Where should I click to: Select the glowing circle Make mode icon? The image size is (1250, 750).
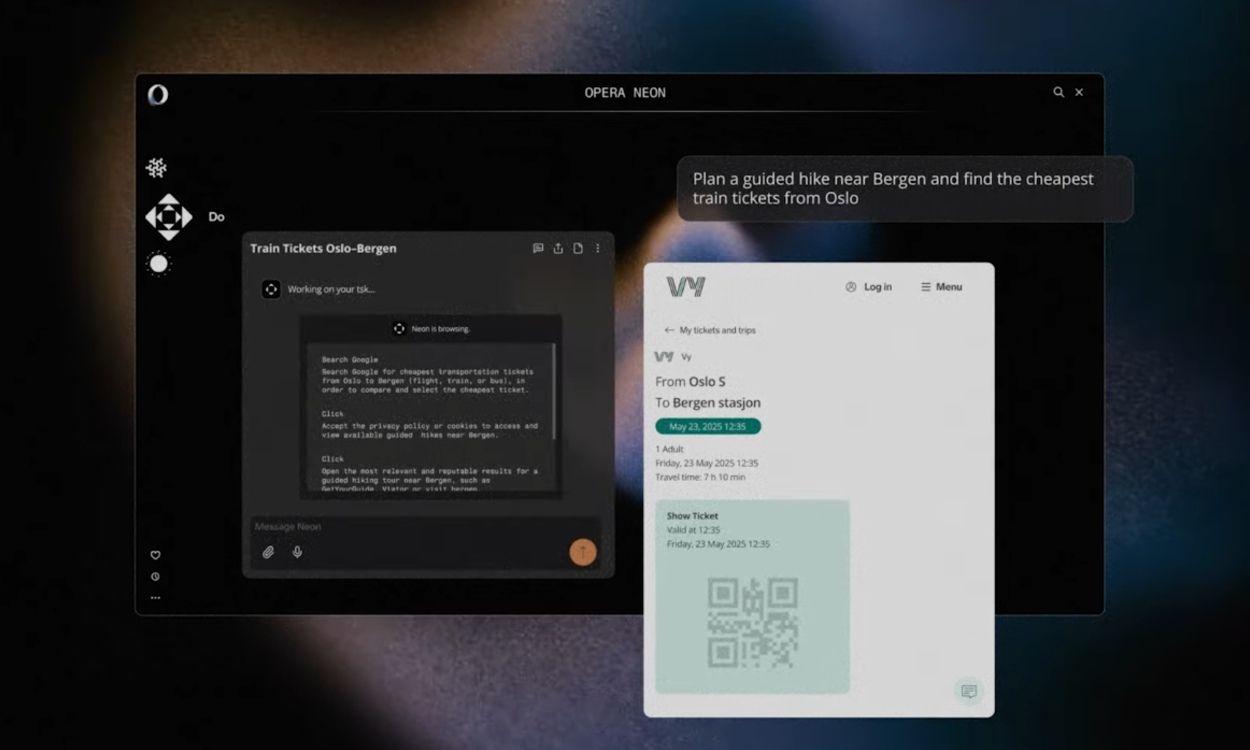pos(158,264)
